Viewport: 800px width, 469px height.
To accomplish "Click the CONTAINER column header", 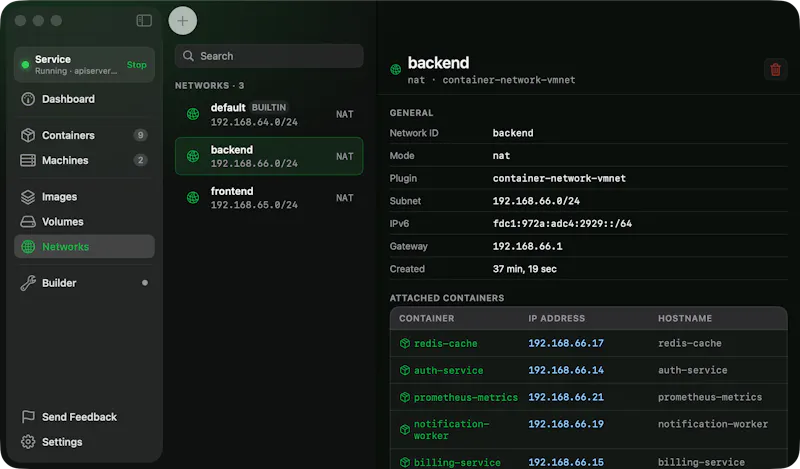I will click(x=427, y=318).
